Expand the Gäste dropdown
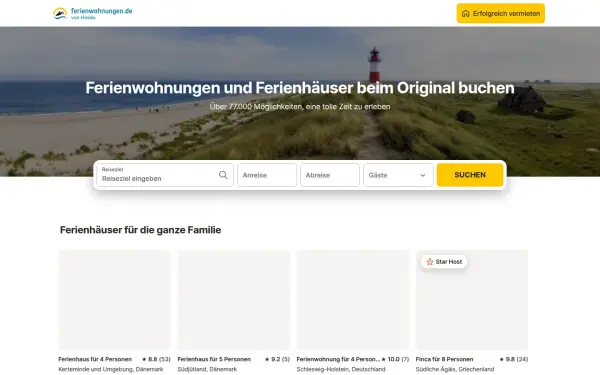This screenshot has height=375, width=600. [x=398, y=175]
